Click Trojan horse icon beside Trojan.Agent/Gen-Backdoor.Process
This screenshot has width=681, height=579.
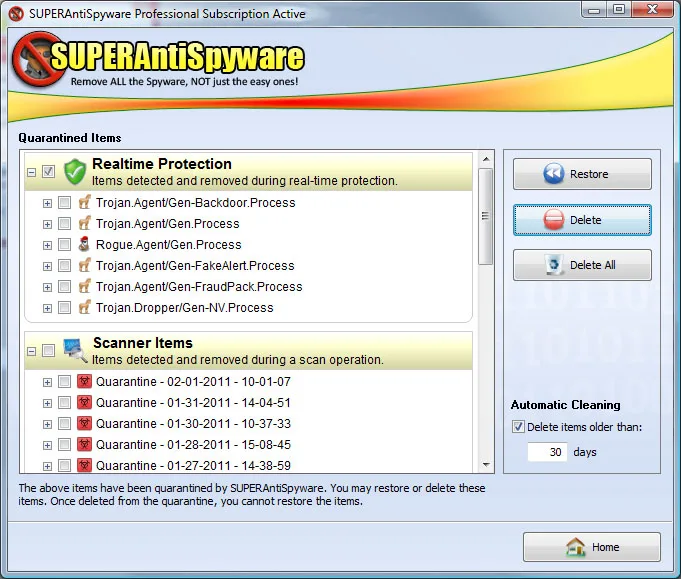click(84, 202)
